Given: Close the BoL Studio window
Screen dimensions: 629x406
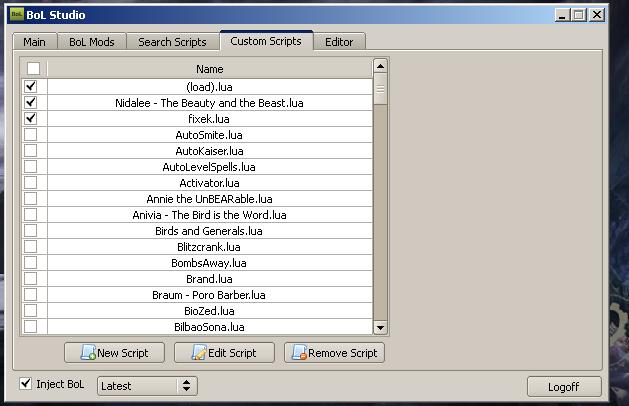Looking at the screenshot, I should click(597, 15).
